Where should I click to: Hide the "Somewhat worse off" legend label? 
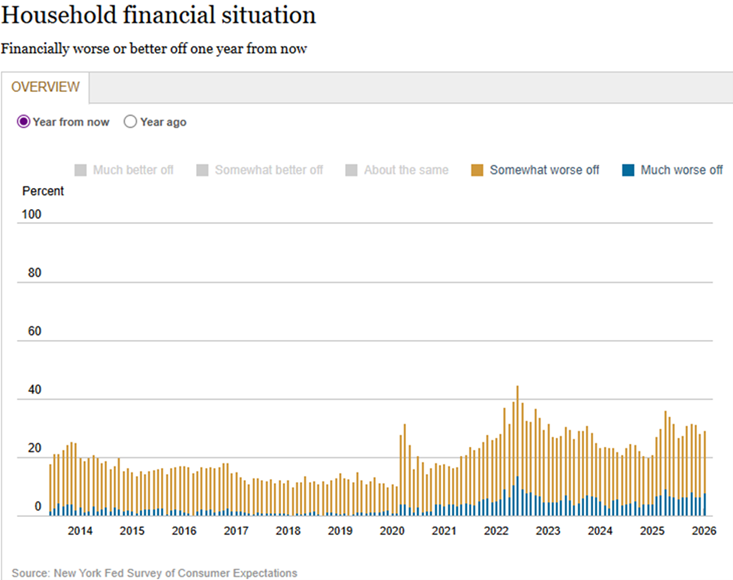point(544,170)
